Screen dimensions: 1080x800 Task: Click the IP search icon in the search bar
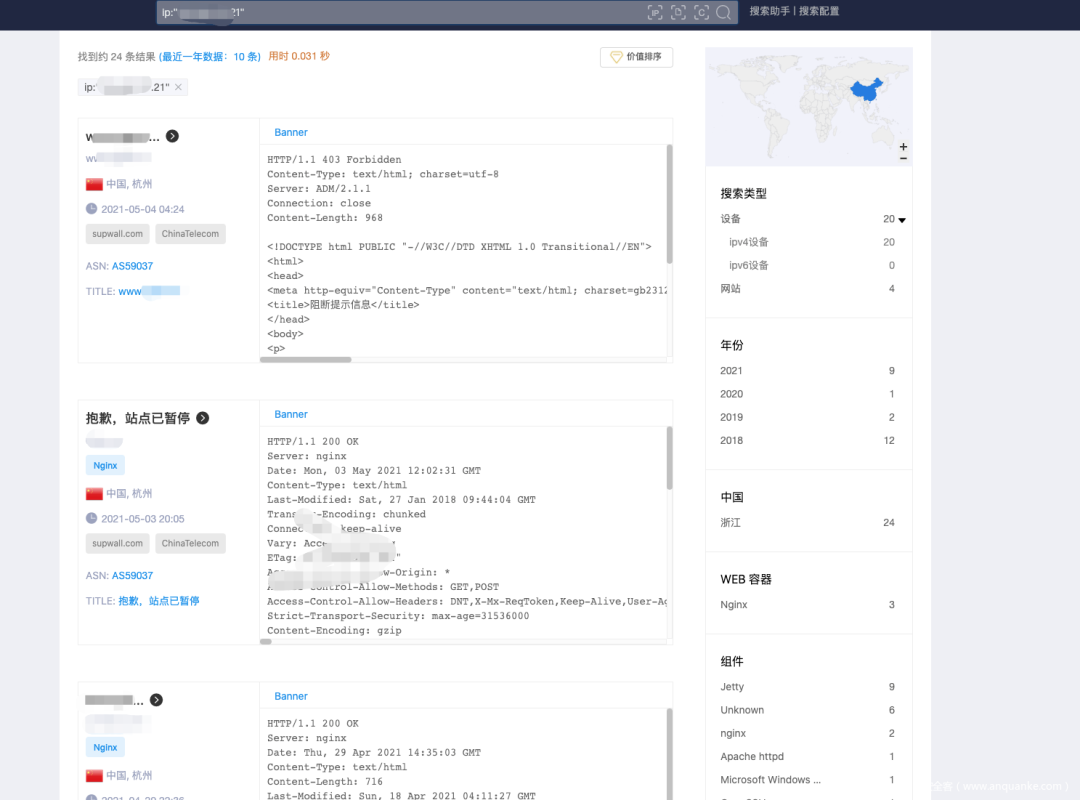pyautogui.click(x=655, y=12)
